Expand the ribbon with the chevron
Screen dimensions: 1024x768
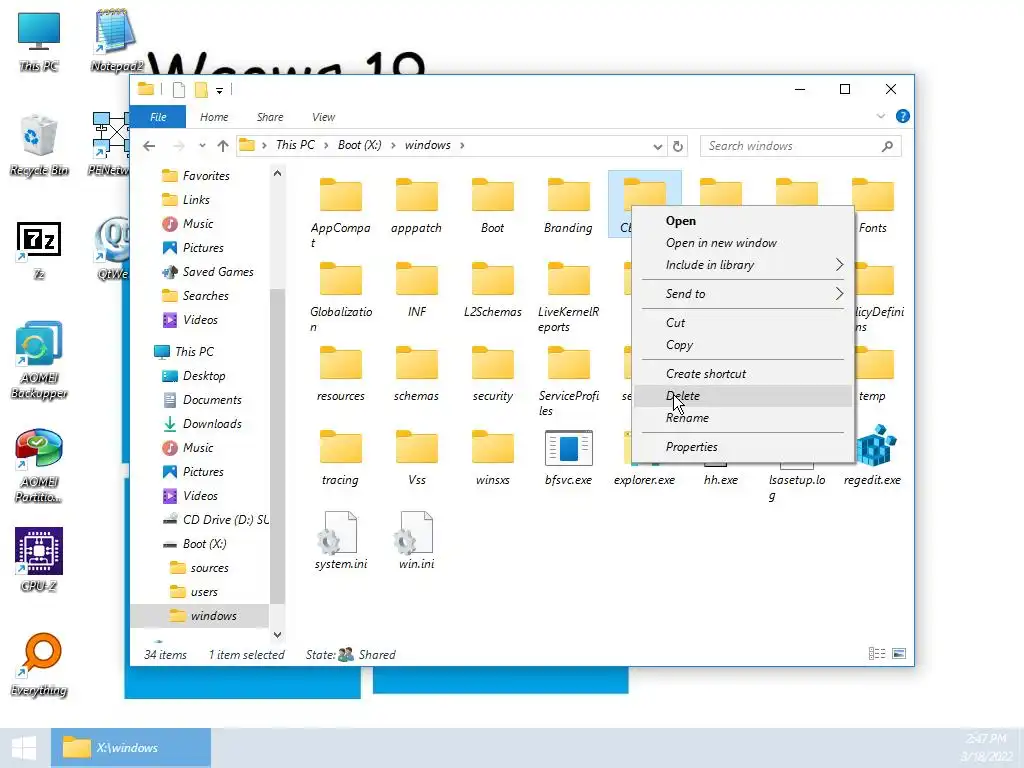point(880,116)
